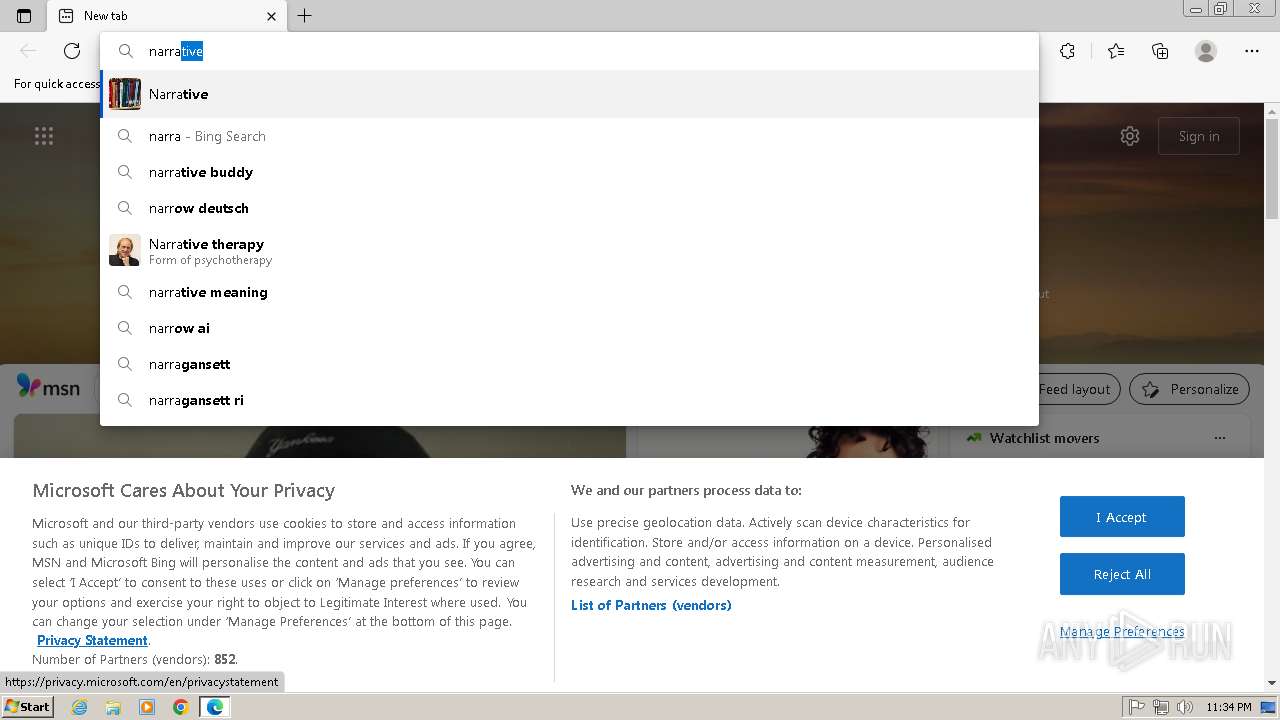
Task: Click I Accept button
Action: pos(1122,517)
